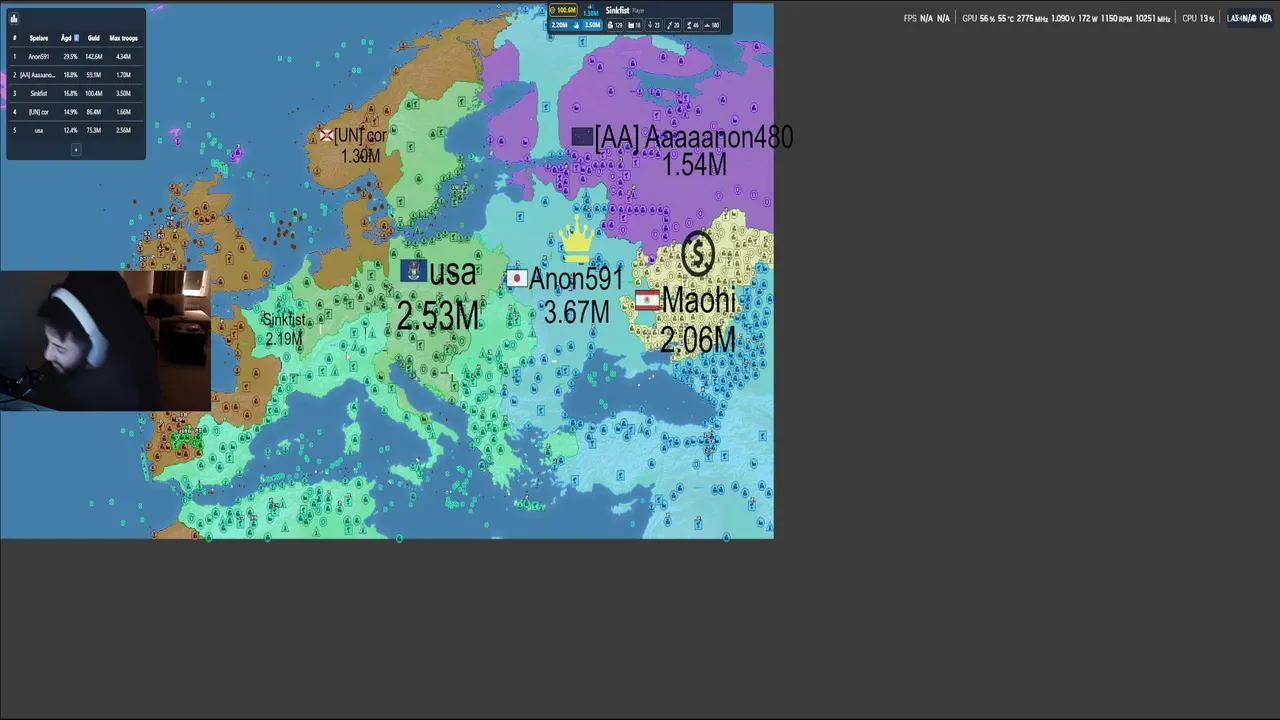
Task: Click the Guld column header
Action: pos(94,38)
